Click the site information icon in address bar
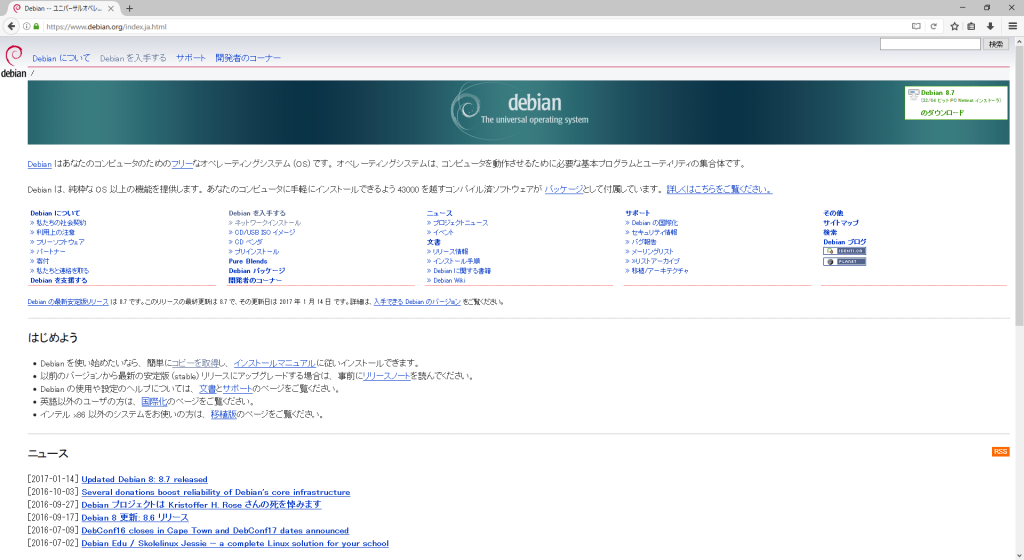 (27, 27)
